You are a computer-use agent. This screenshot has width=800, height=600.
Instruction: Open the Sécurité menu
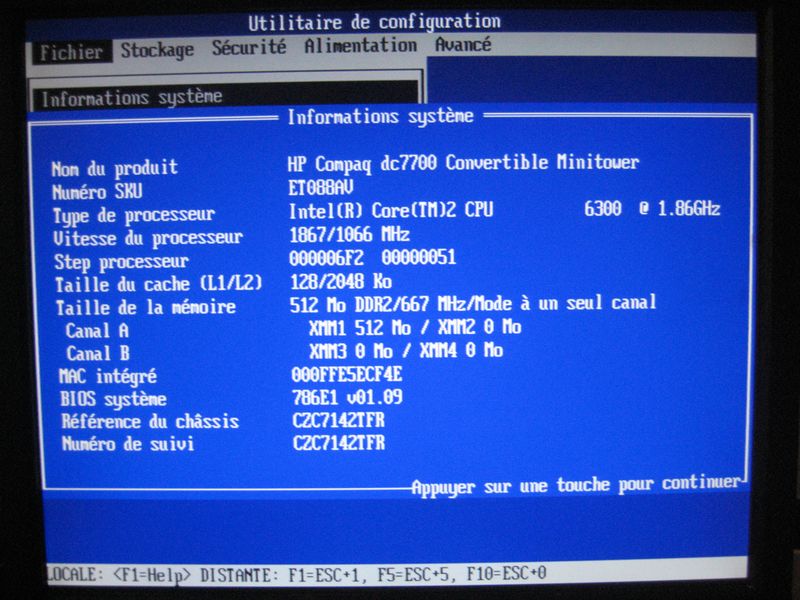coord(249,47)
